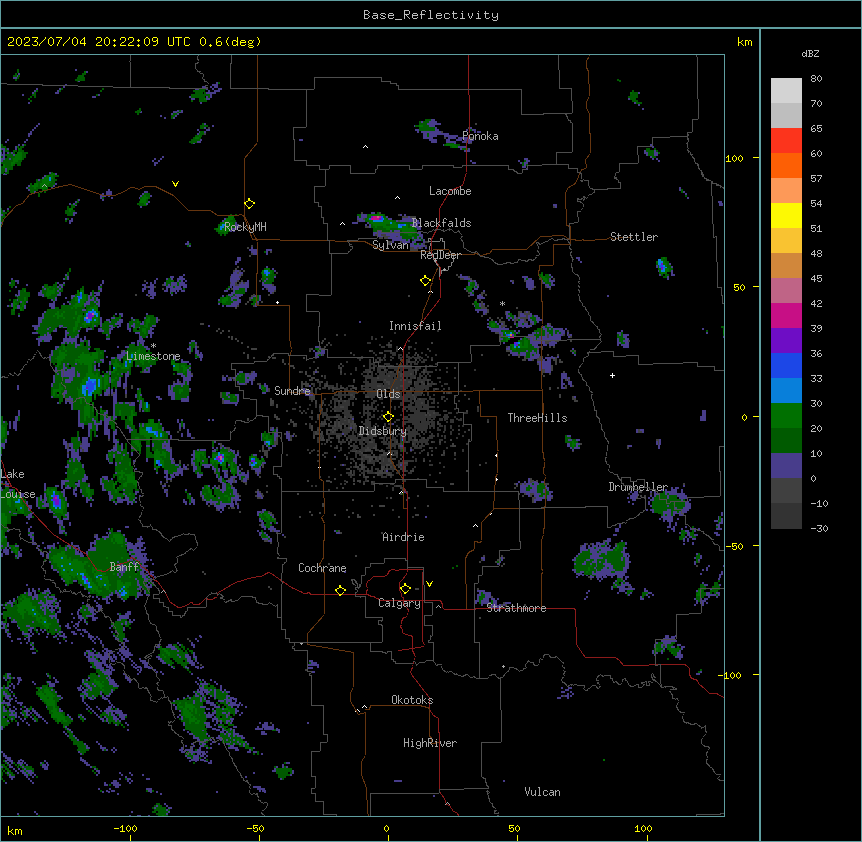Screen dimensions: 862x842
Task: Click the green echo cluster near Drumheller label
Action: point(670,503)
